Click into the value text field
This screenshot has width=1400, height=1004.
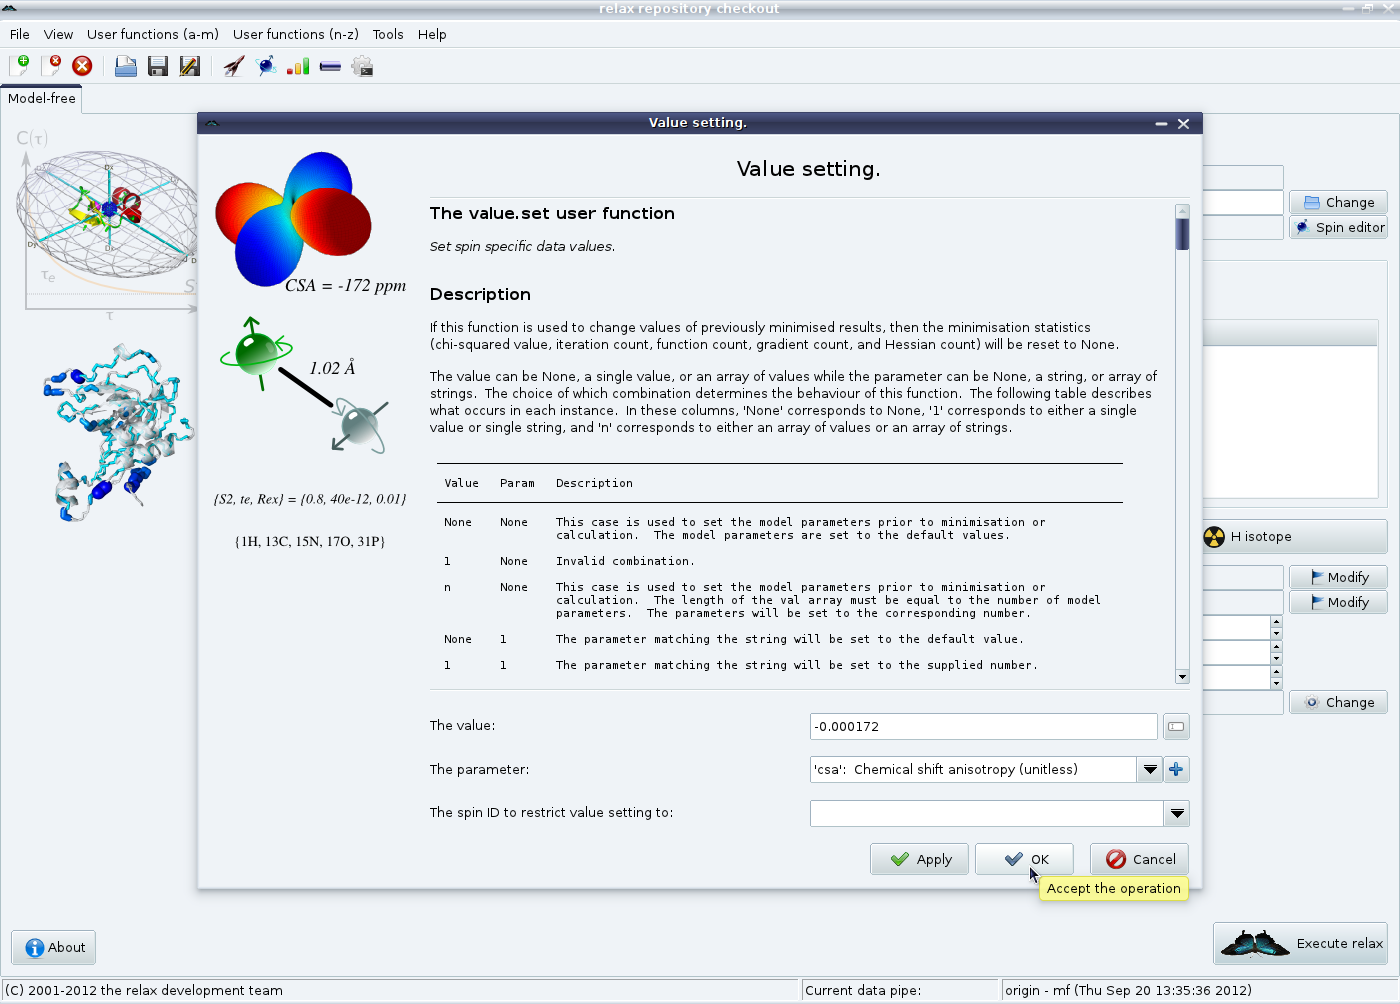pyautogui.click(x=983, y=726)
